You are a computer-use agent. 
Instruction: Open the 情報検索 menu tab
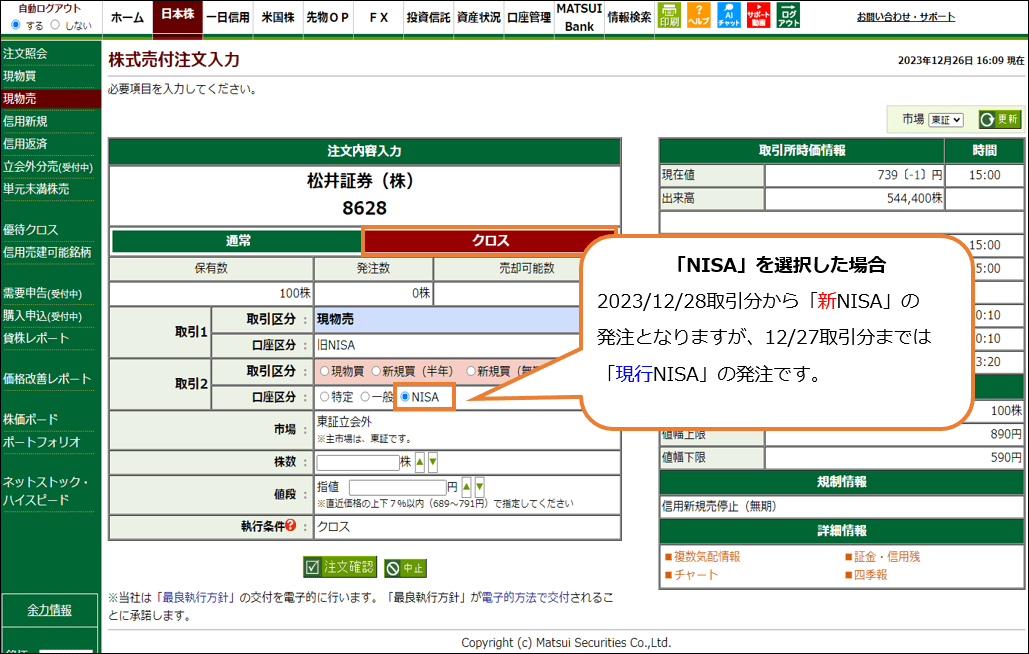(x=629, y=18)
